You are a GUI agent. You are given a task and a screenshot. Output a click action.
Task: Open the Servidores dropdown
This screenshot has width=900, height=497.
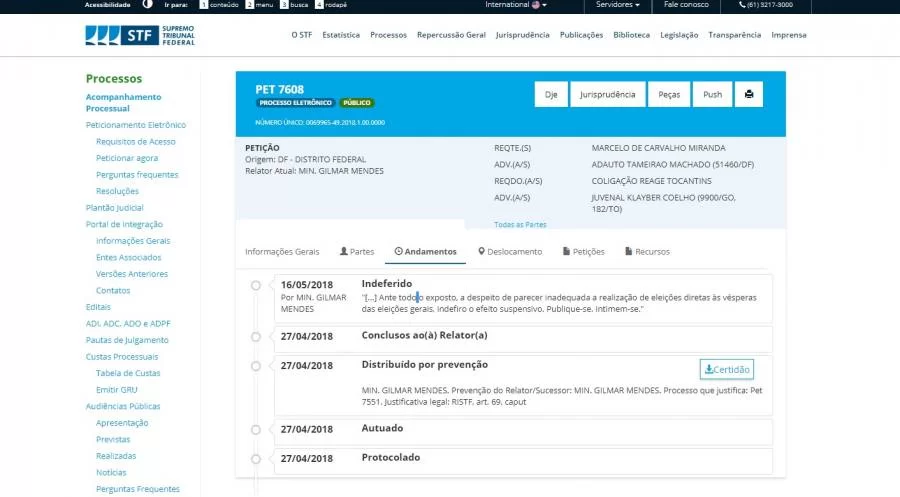[617, 5]
